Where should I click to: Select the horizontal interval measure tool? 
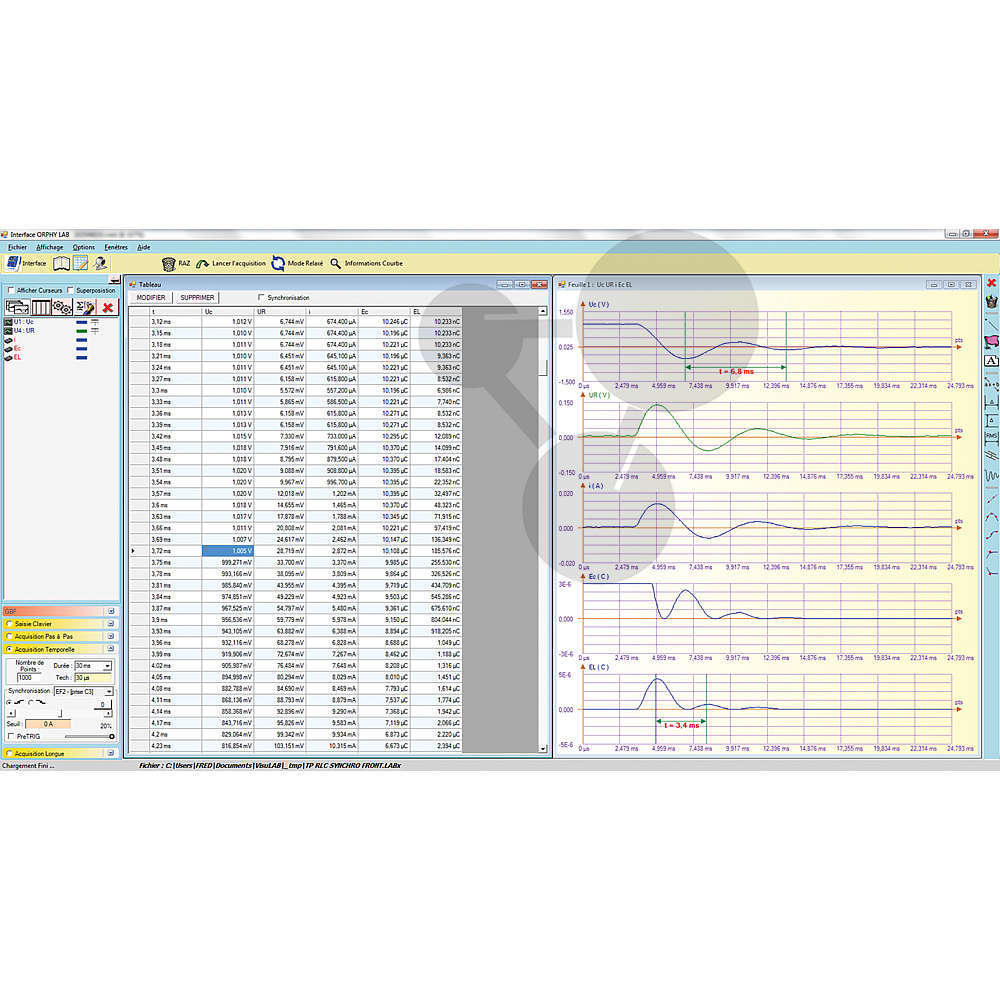[991, 402]
